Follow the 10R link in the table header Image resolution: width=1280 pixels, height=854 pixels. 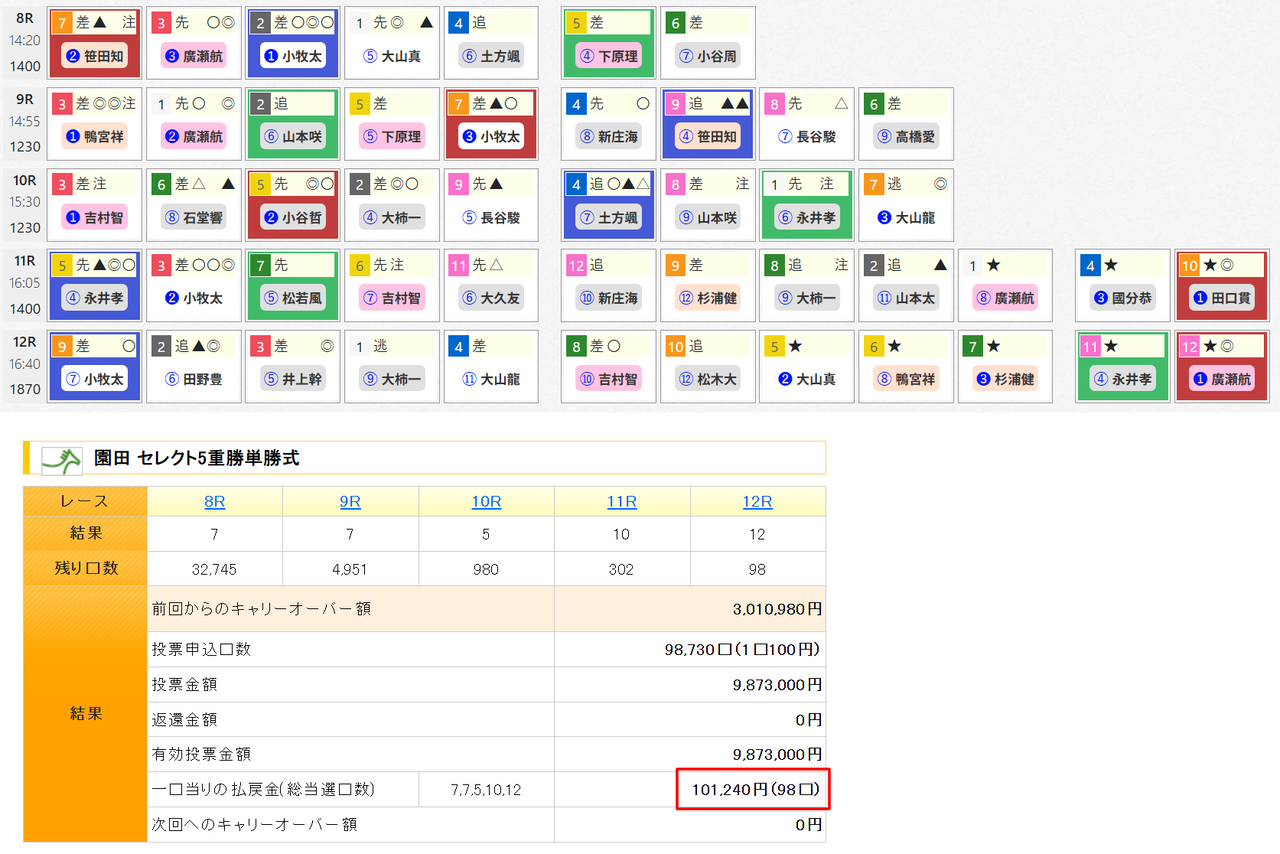486,501
